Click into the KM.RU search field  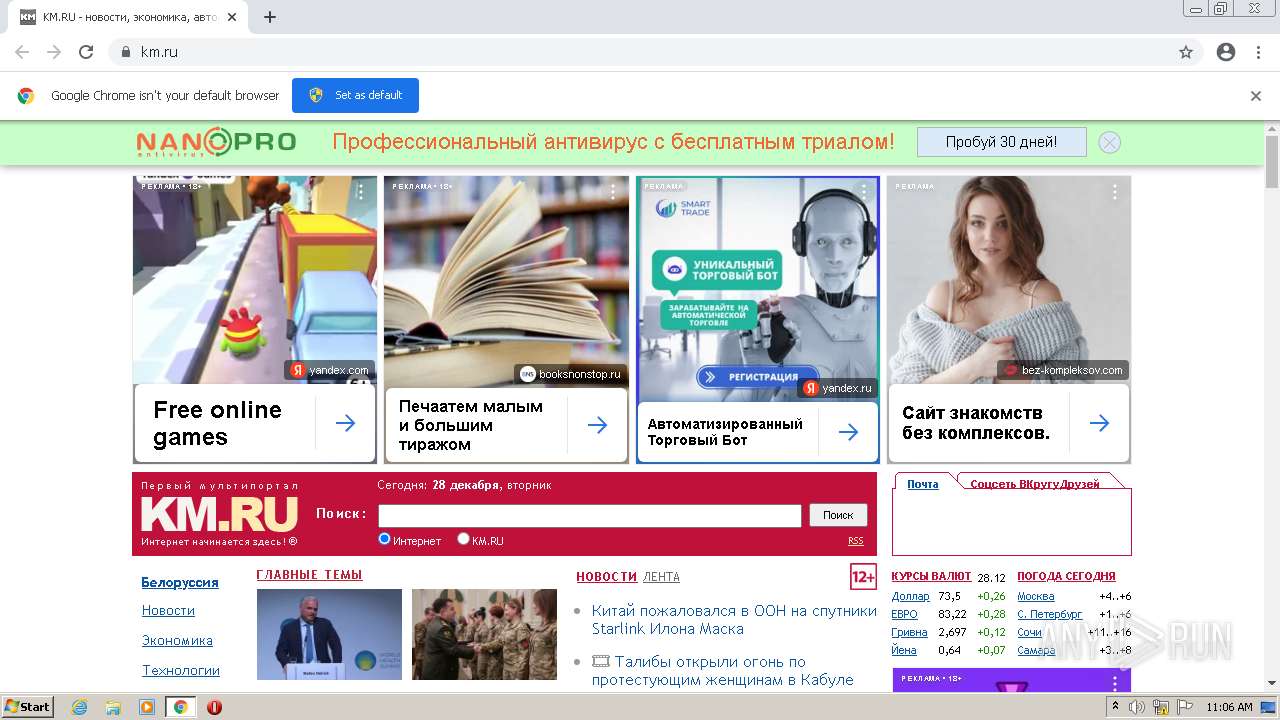(590, 515)
